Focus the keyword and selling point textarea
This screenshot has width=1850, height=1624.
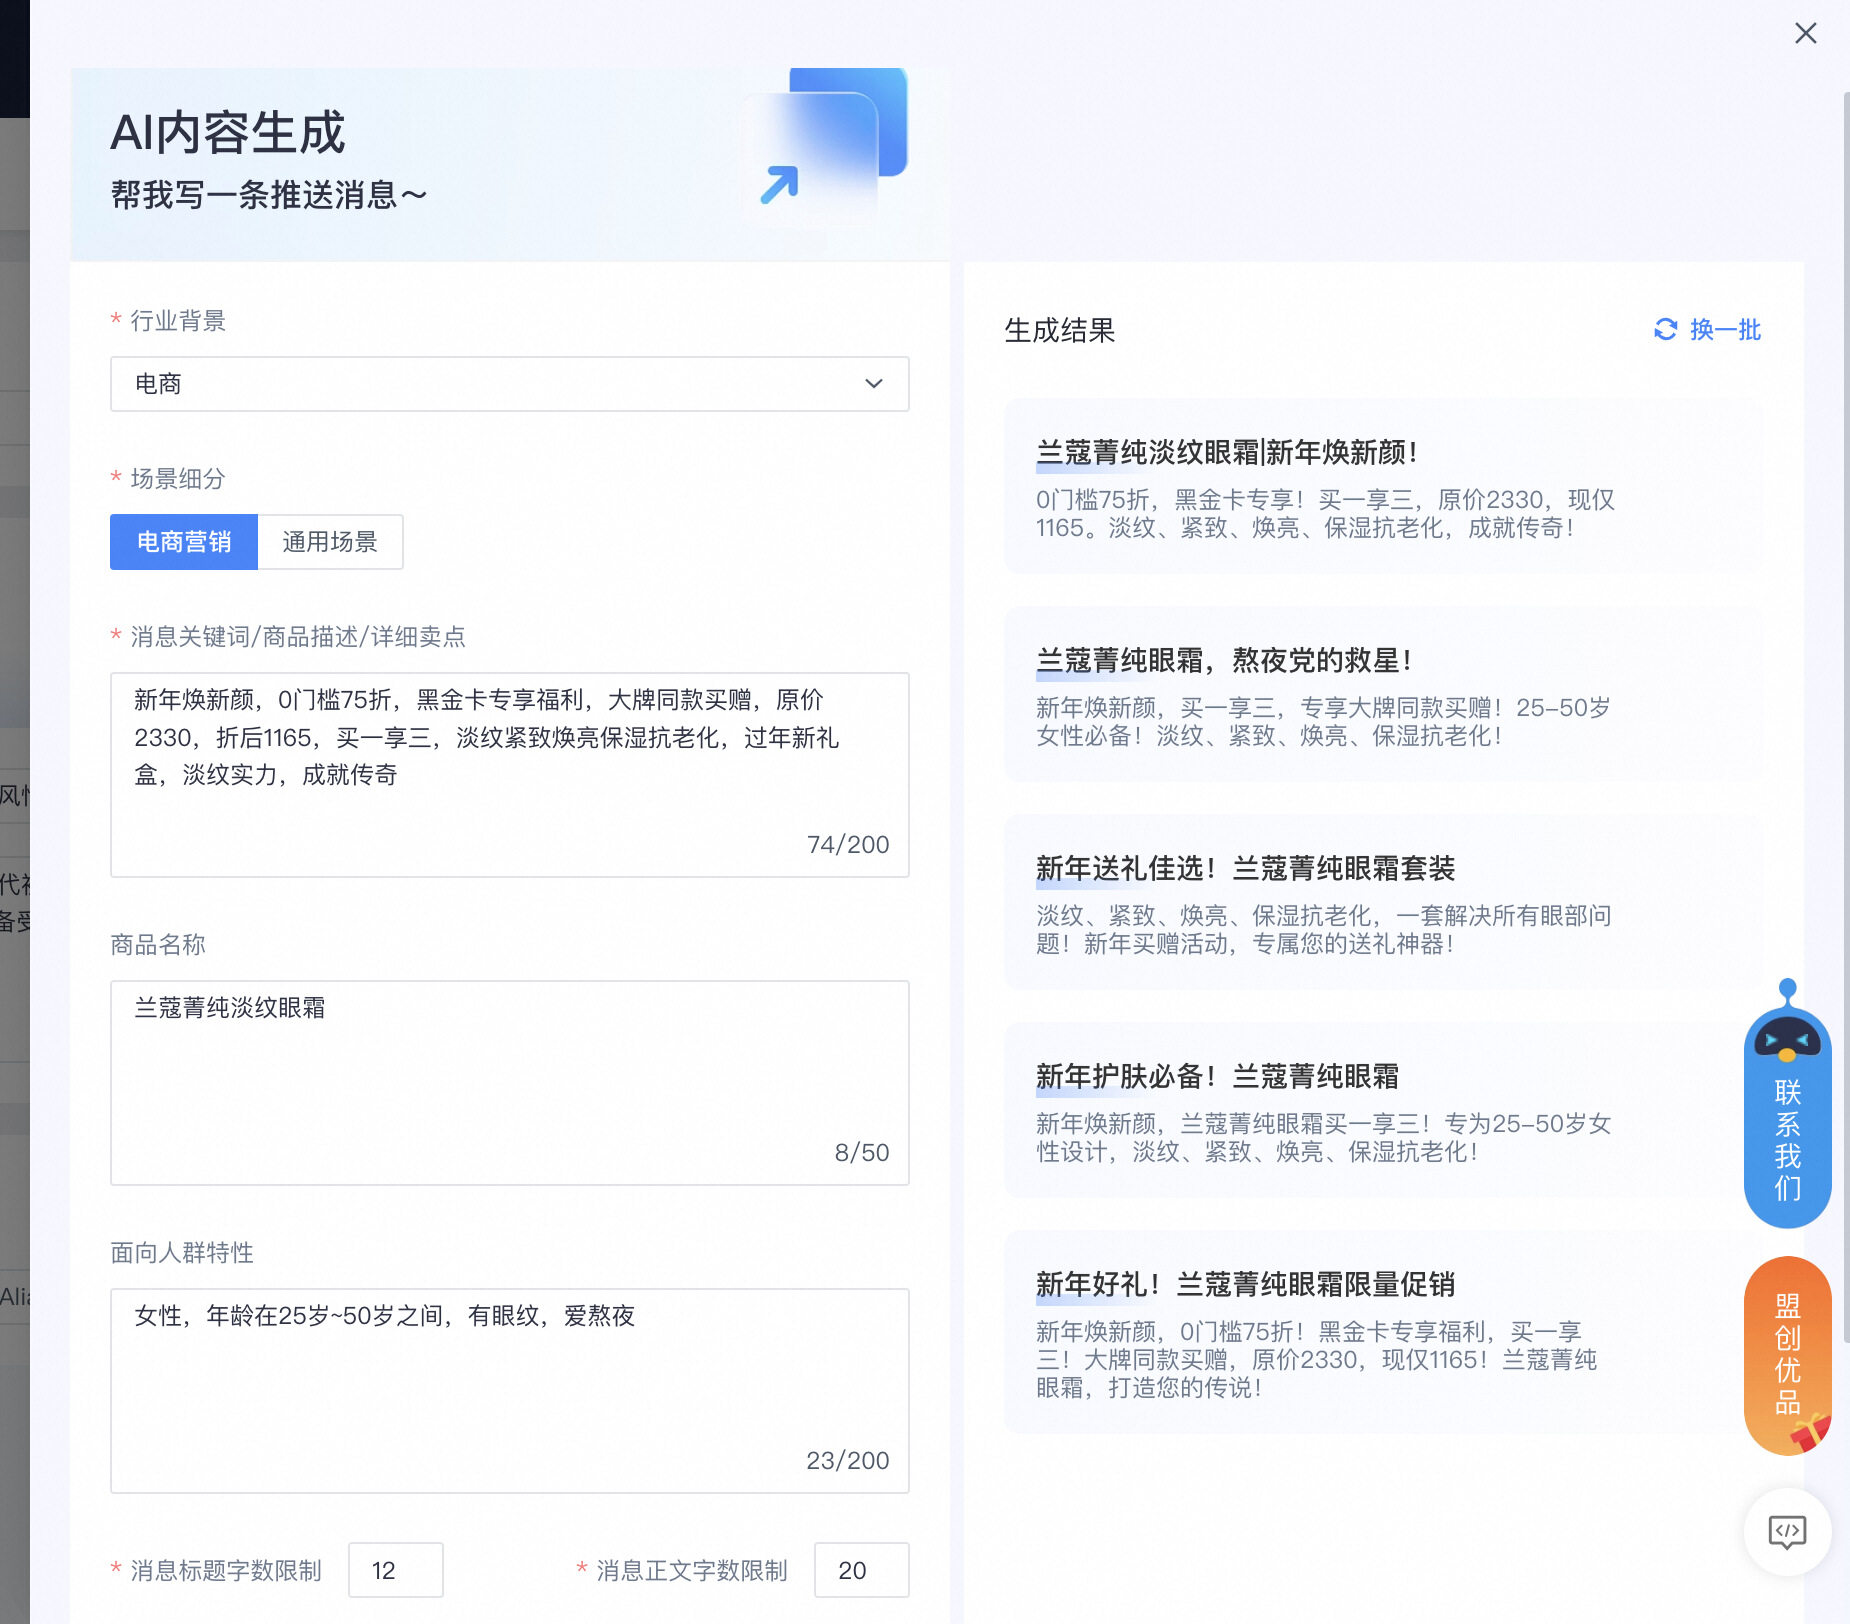coord(509,775)
